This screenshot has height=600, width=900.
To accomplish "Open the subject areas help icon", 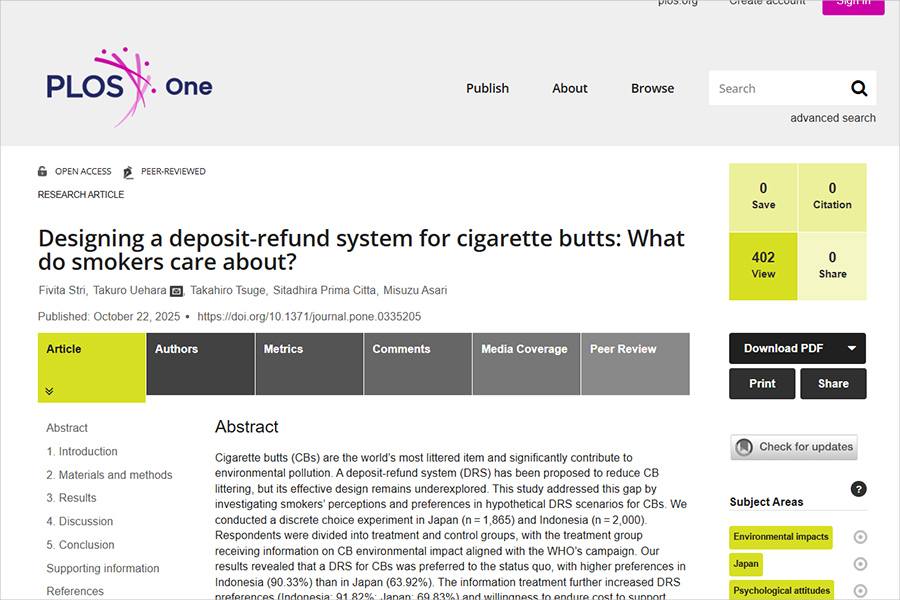I will point(858,489).
